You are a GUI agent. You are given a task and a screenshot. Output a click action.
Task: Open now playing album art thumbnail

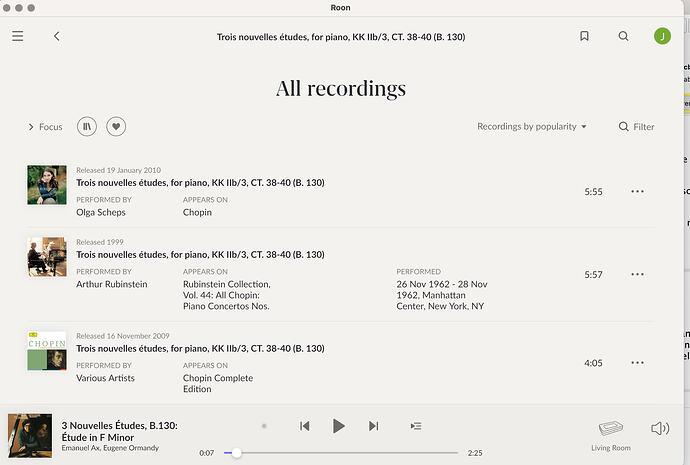coord(30,436)
